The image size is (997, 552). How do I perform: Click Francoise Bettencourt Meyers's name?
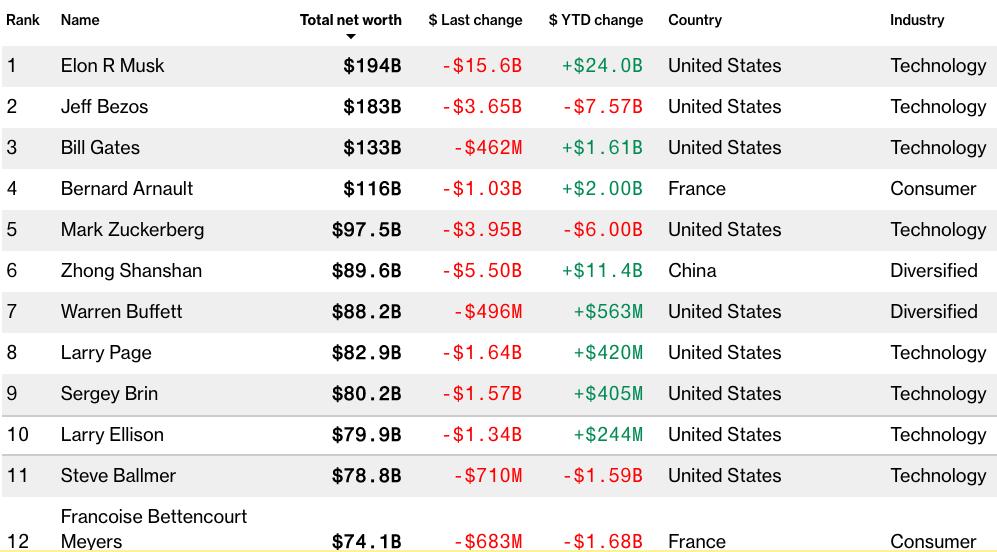[153, 528]
